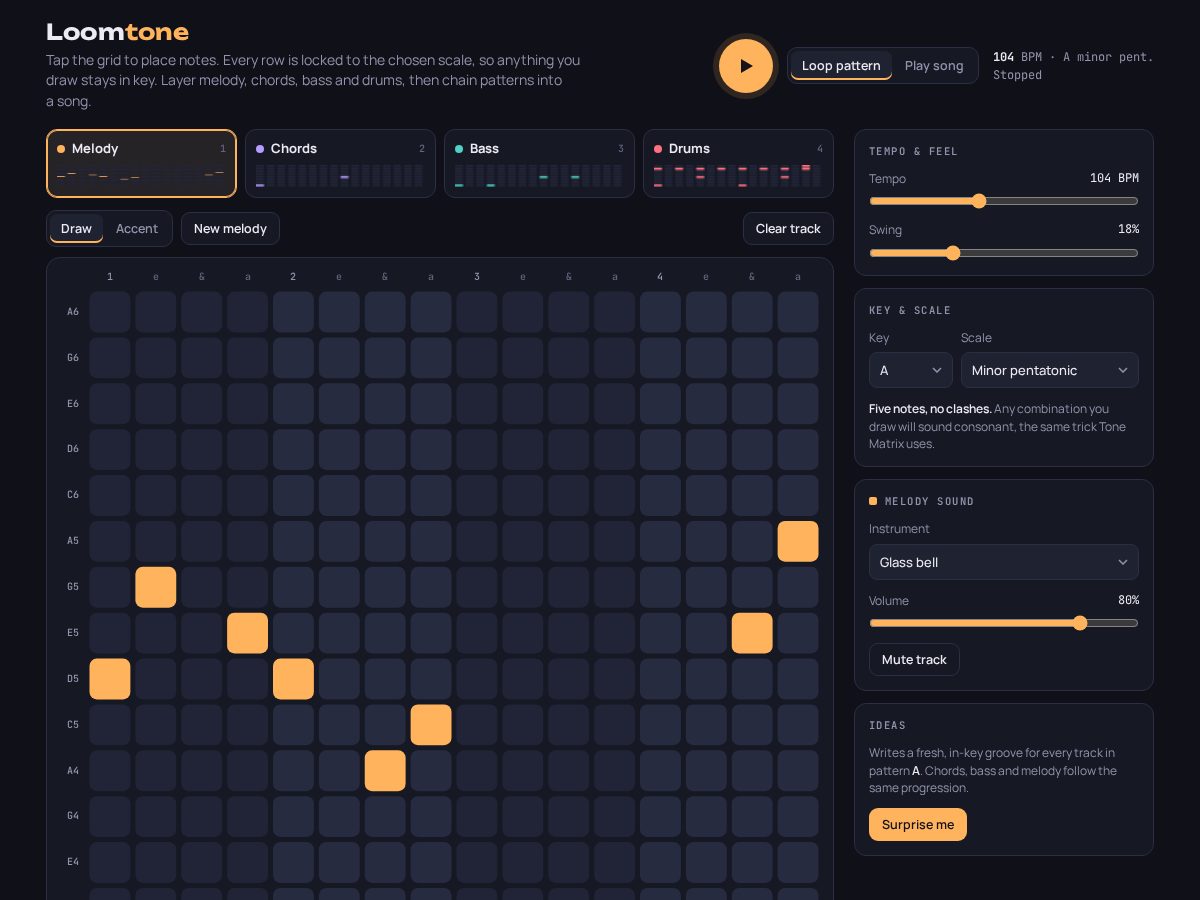Viewport: 1200px width, 900px height.
Task: Click the 'A5' row label
Action: pos(73,541)
